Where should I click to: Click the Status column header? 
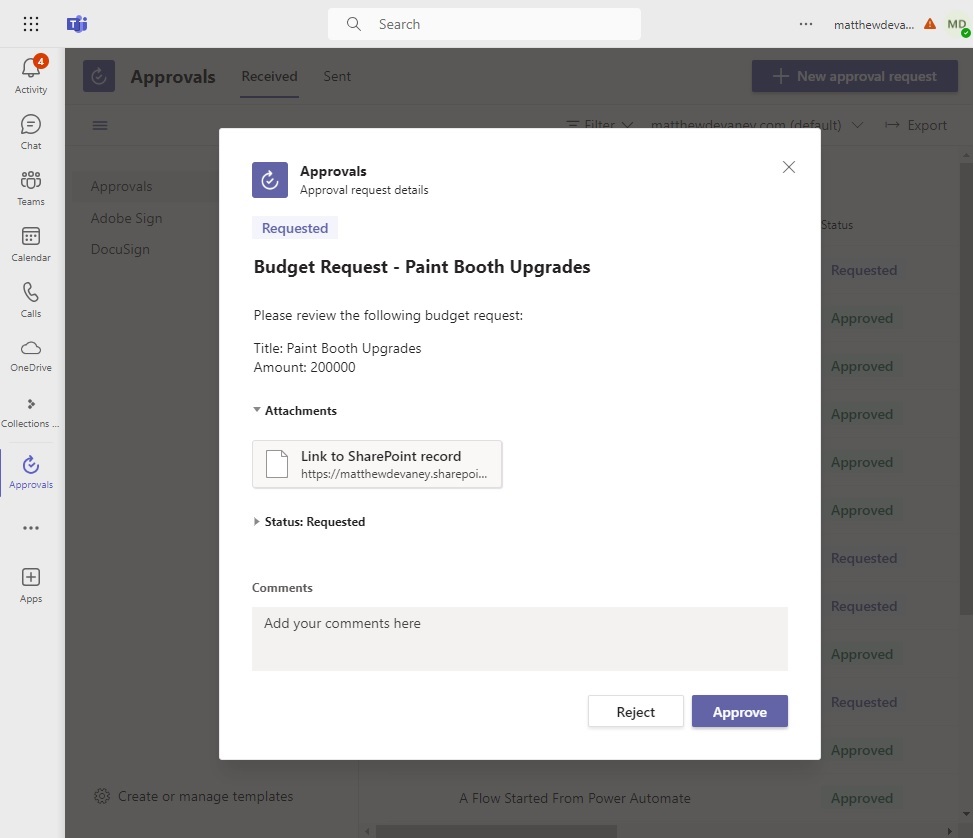[837, 225]
